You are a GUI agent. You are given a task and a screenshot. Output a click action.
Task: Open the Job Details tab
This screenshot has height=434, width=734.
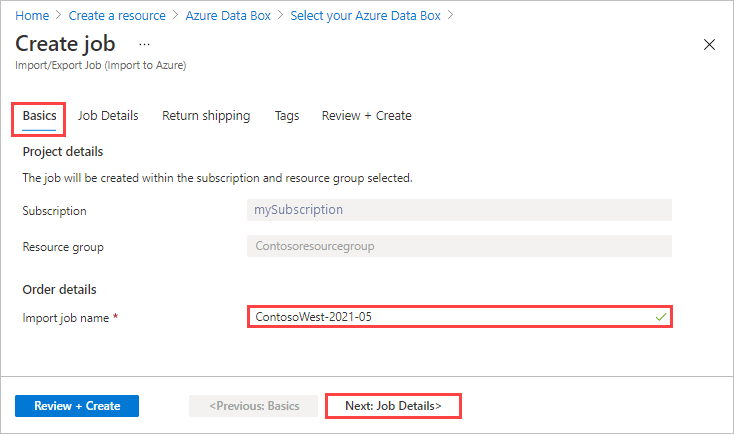(x=108, y=116)
